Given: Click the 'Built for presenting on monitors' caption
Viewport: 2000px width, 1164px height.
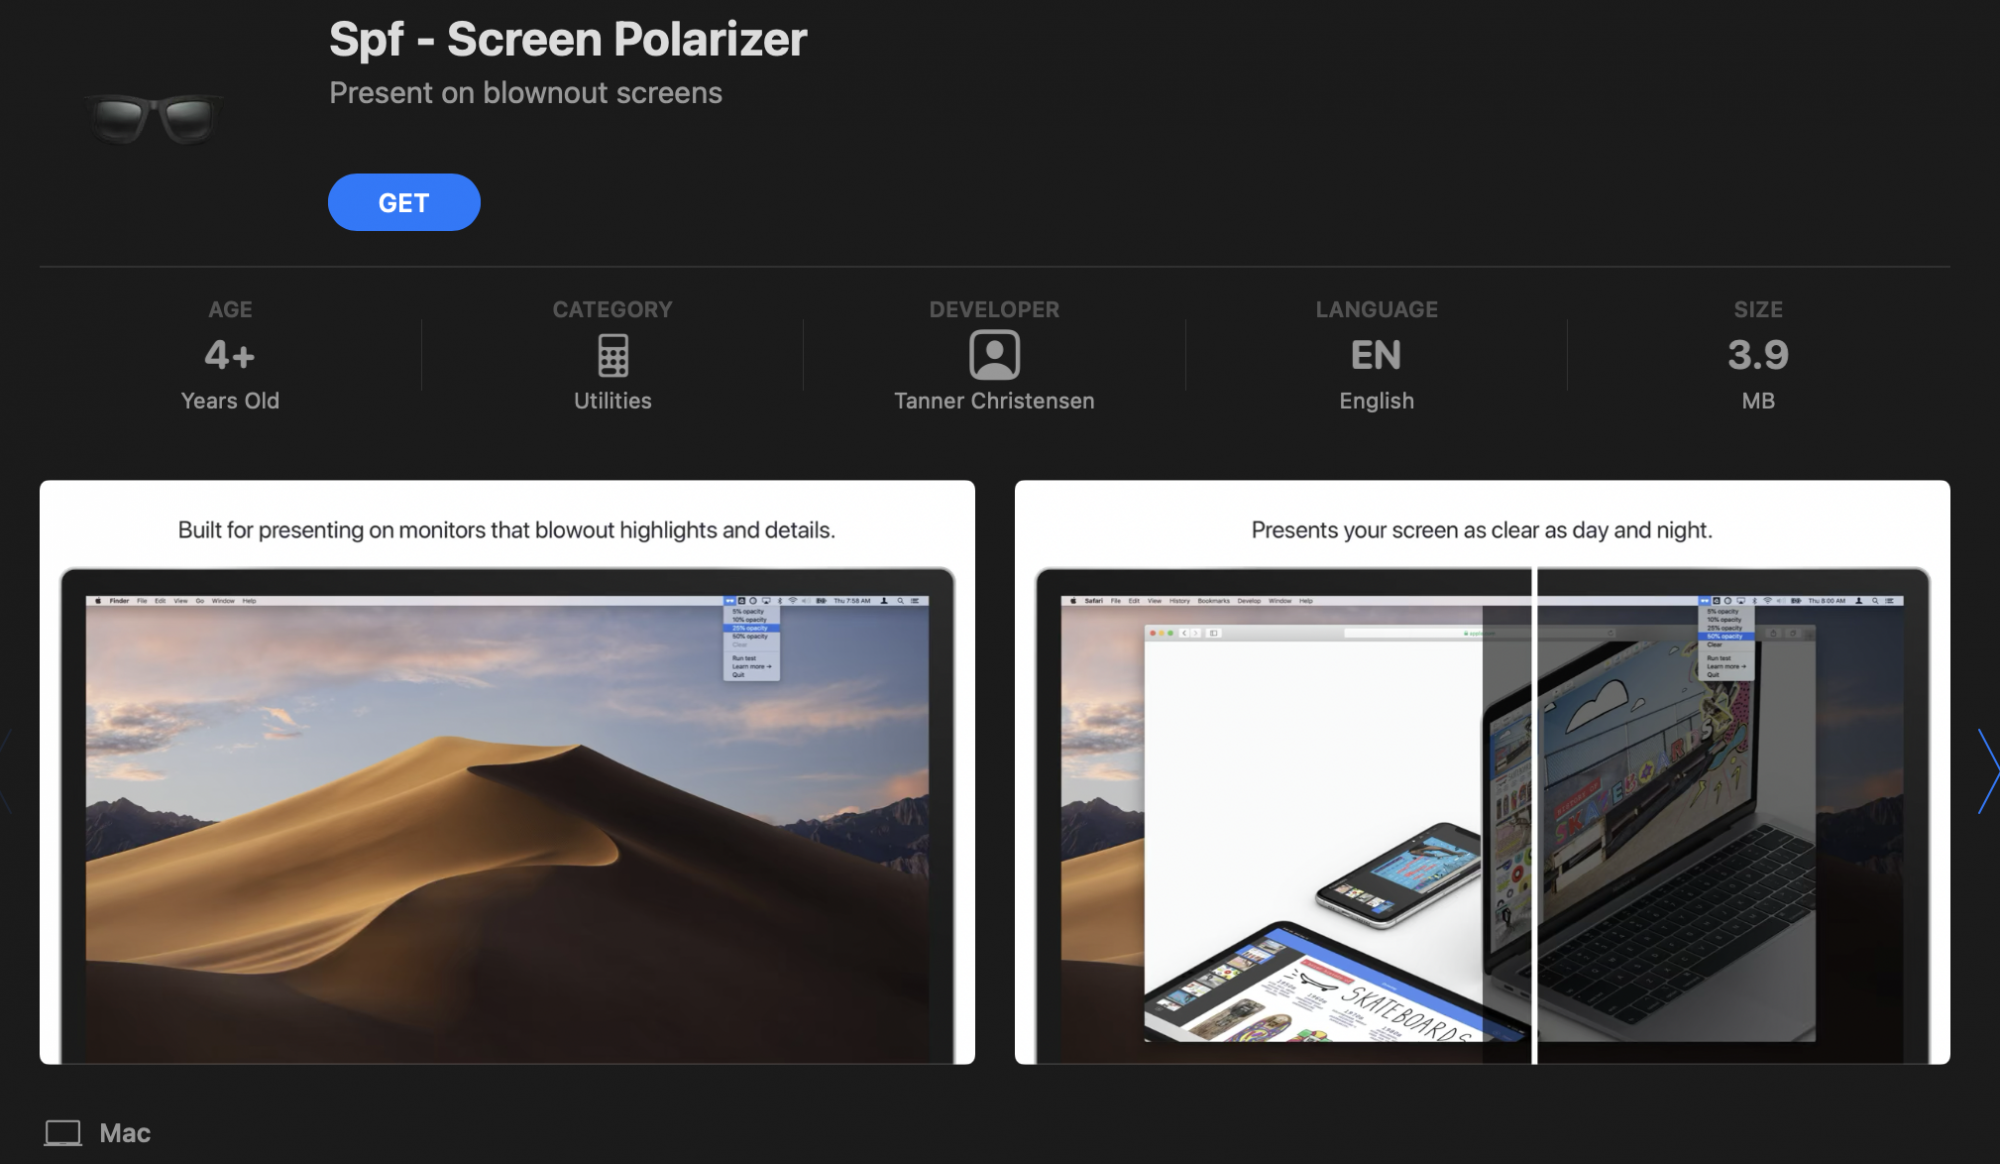Looking at the screenshot, I should pyautogui.click(x=506, y=530).
